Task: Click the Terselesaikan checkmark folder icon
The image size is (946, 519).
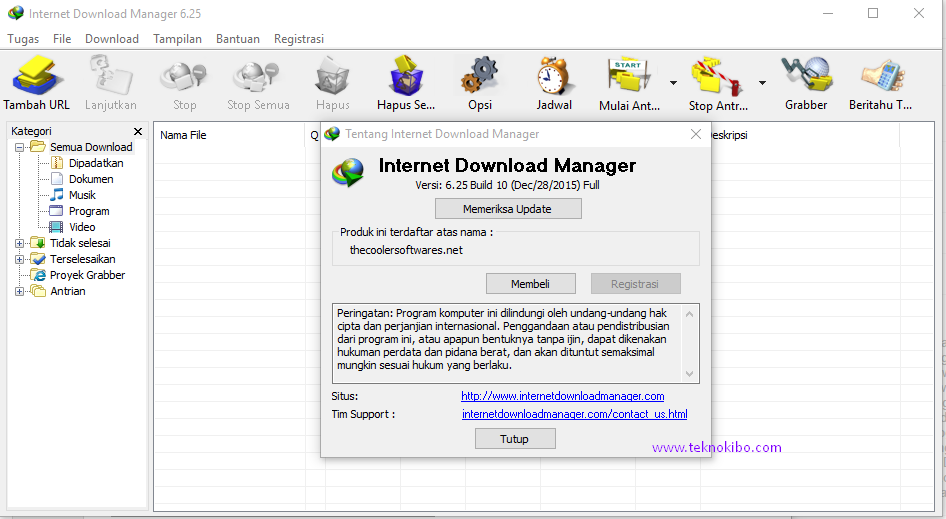Action: pyautogui.click(x=38, y=259)
